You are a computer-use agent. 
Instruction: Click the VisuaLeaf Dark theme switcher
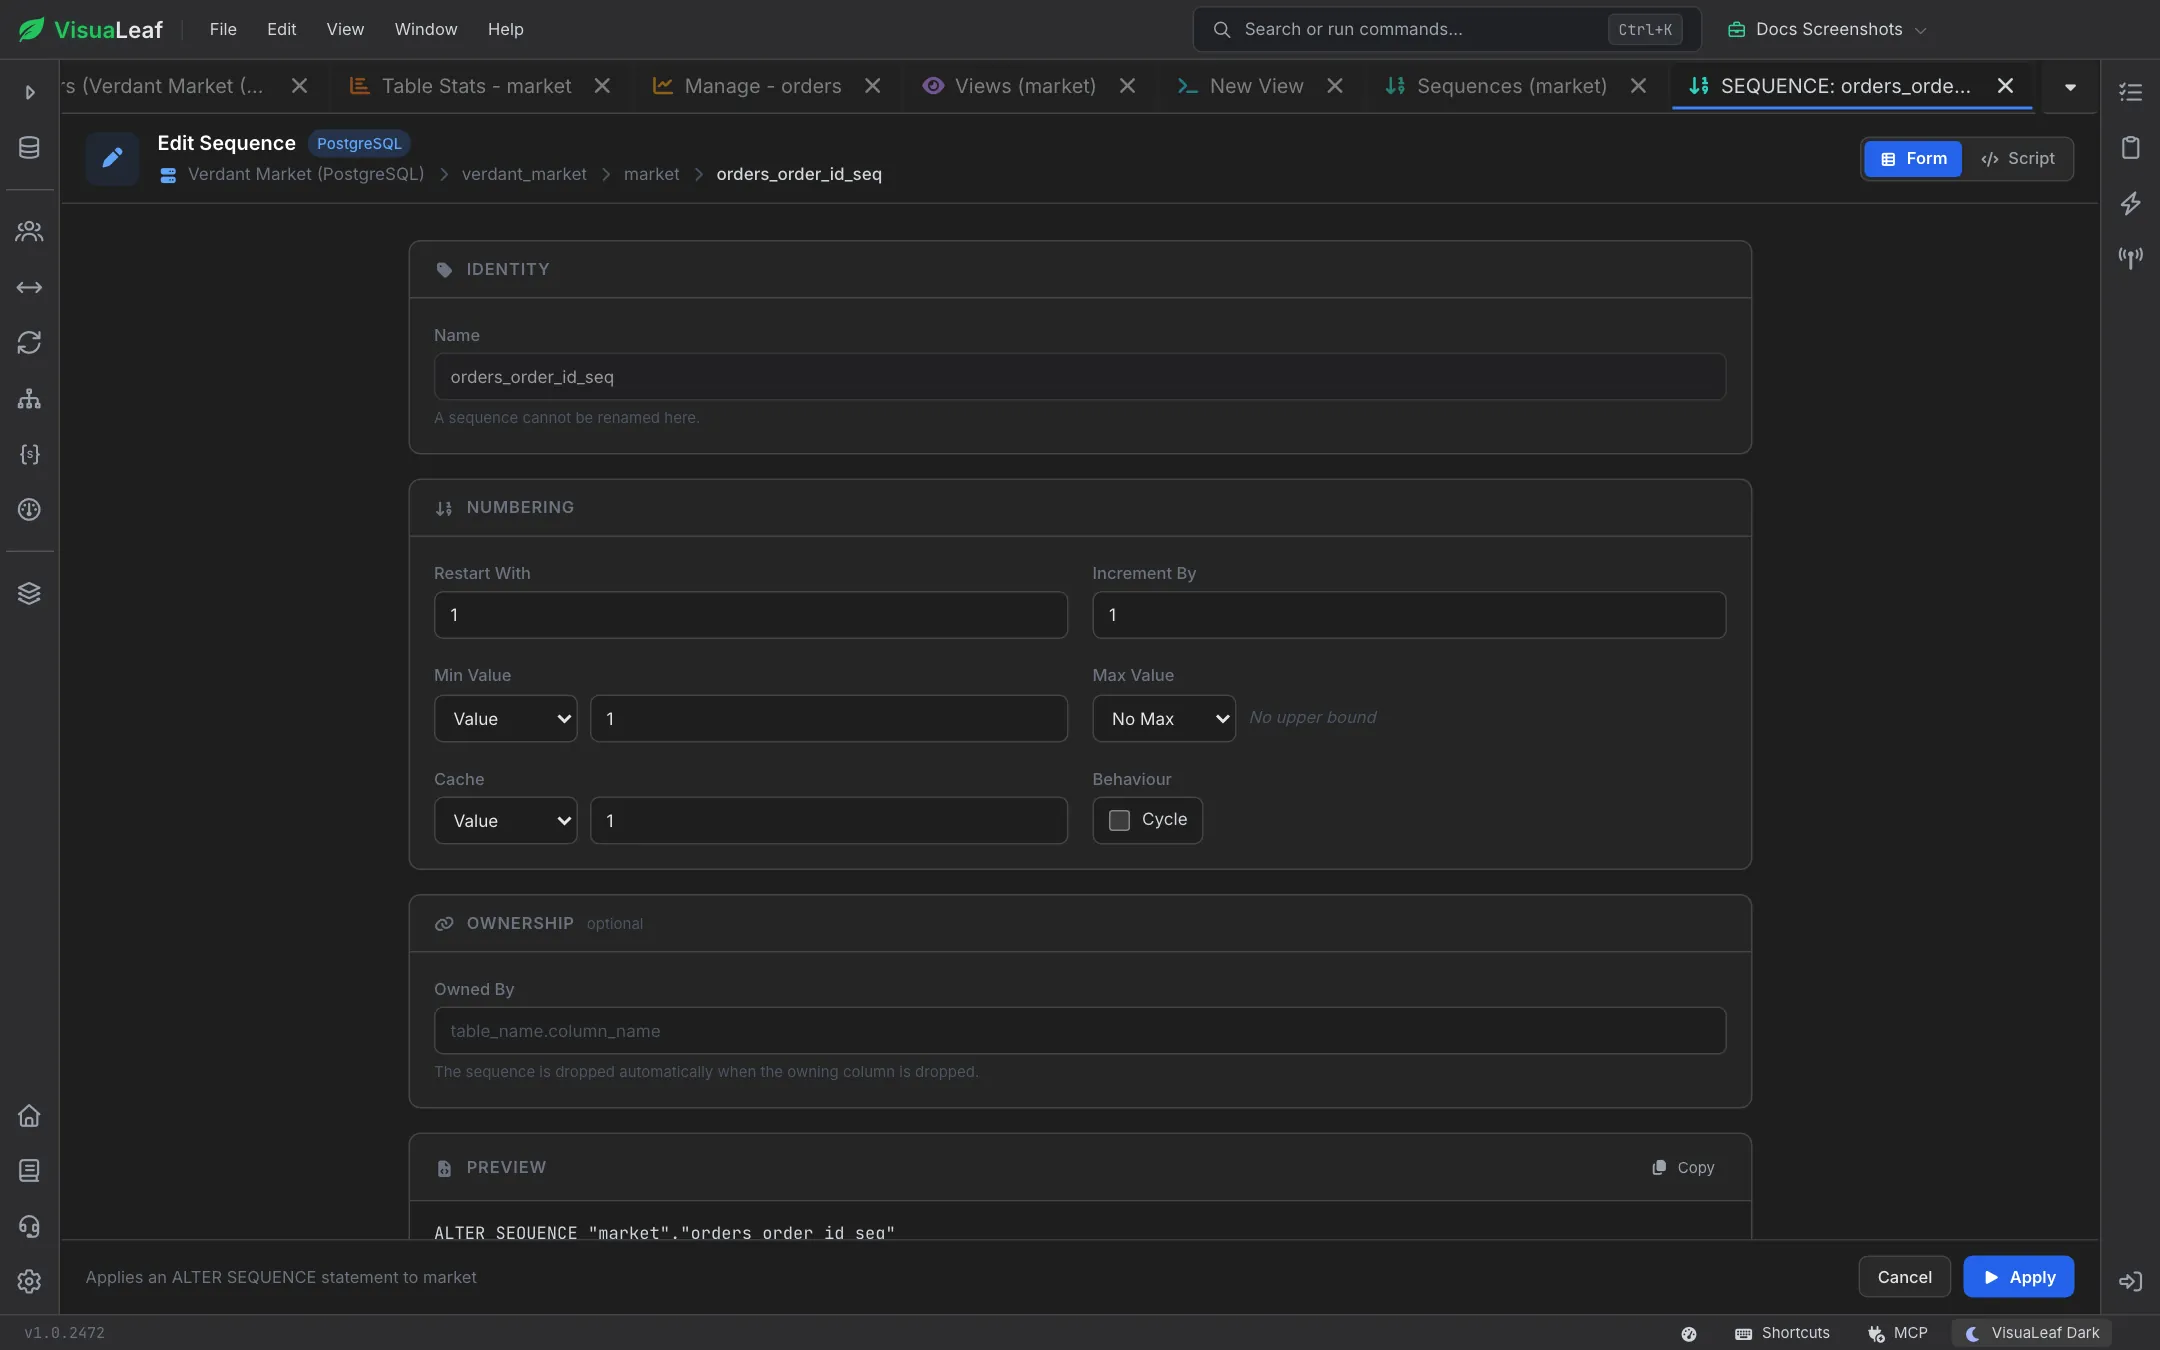tap(2031, 1333)
